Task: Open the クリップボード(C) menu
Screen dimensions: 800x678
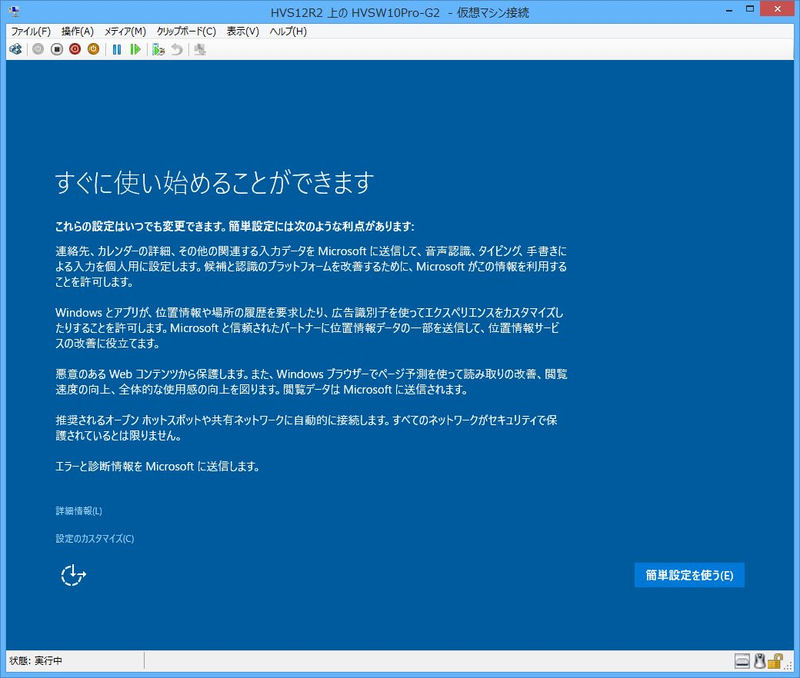Action: 186,32
